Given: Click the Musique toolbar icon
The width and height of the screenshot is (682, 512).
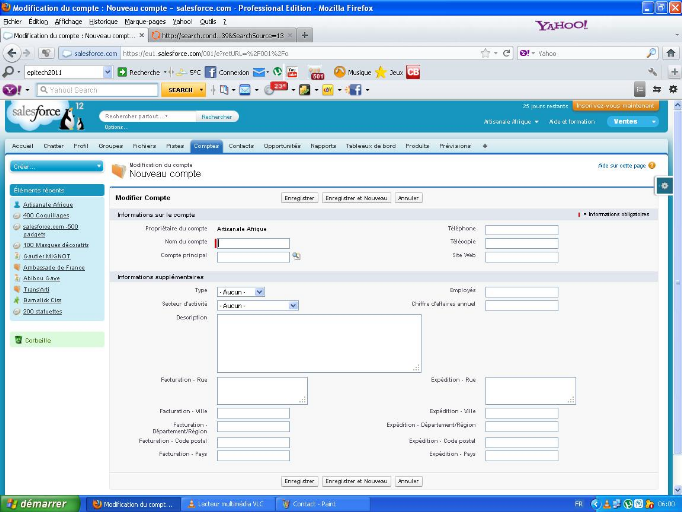Looking at the screenshot, I should coord(340,72).
